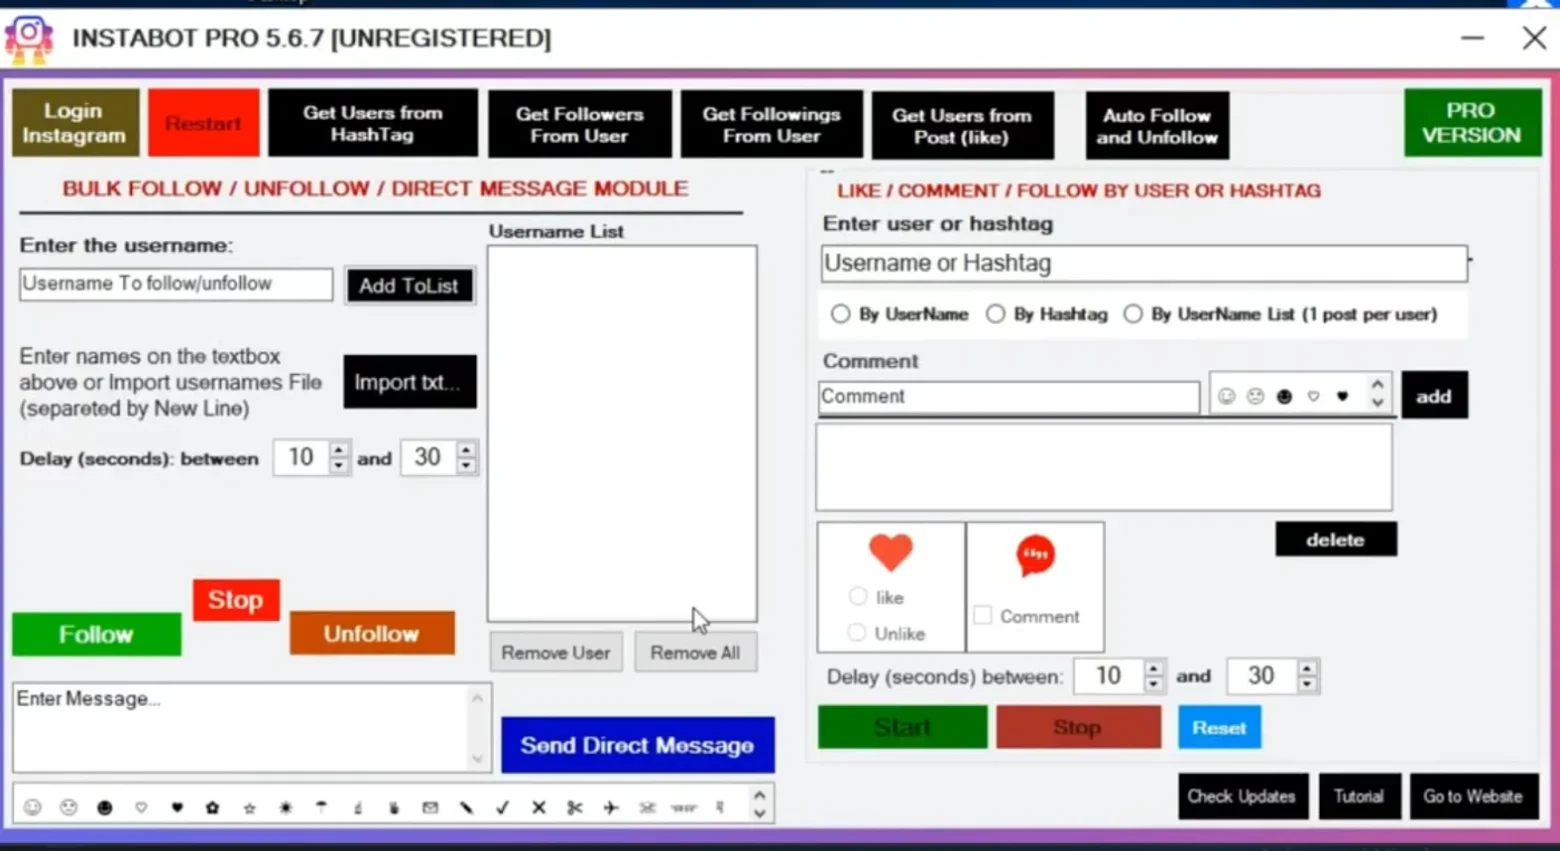Open Get Followers From User module
1560x851 pixels.
[x=580, y=124]
